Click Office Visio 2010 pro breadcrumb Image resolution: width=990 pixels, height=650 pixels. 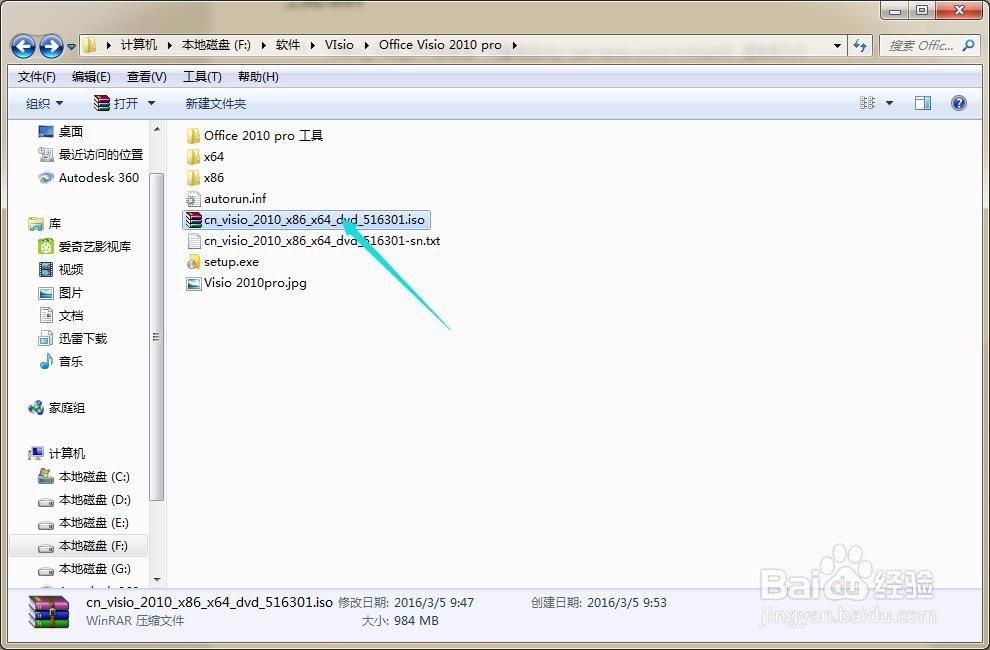point(440,45)
